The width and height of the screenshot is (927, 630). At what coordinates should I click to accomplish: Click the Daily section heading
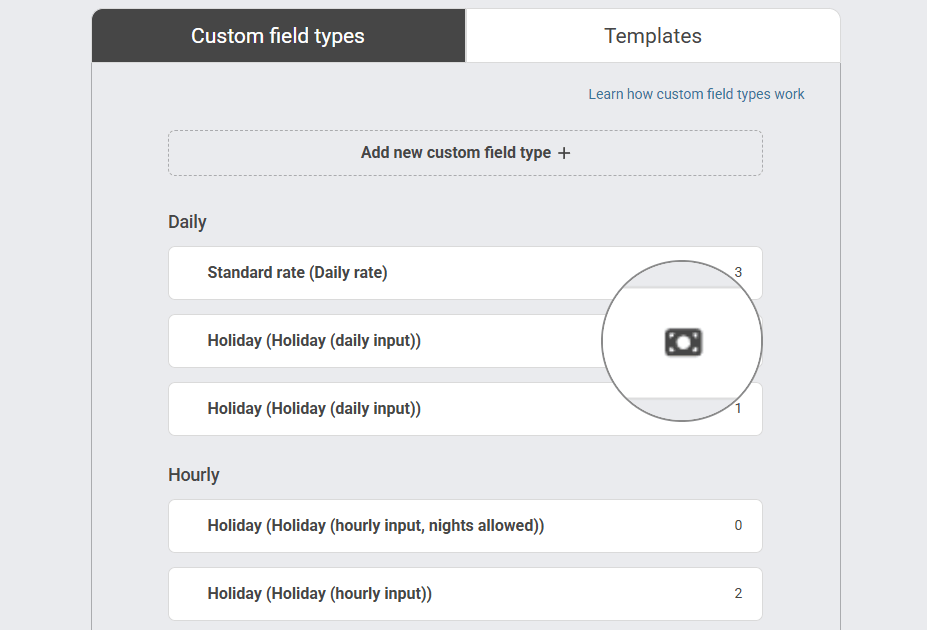(x=187, y=221)
